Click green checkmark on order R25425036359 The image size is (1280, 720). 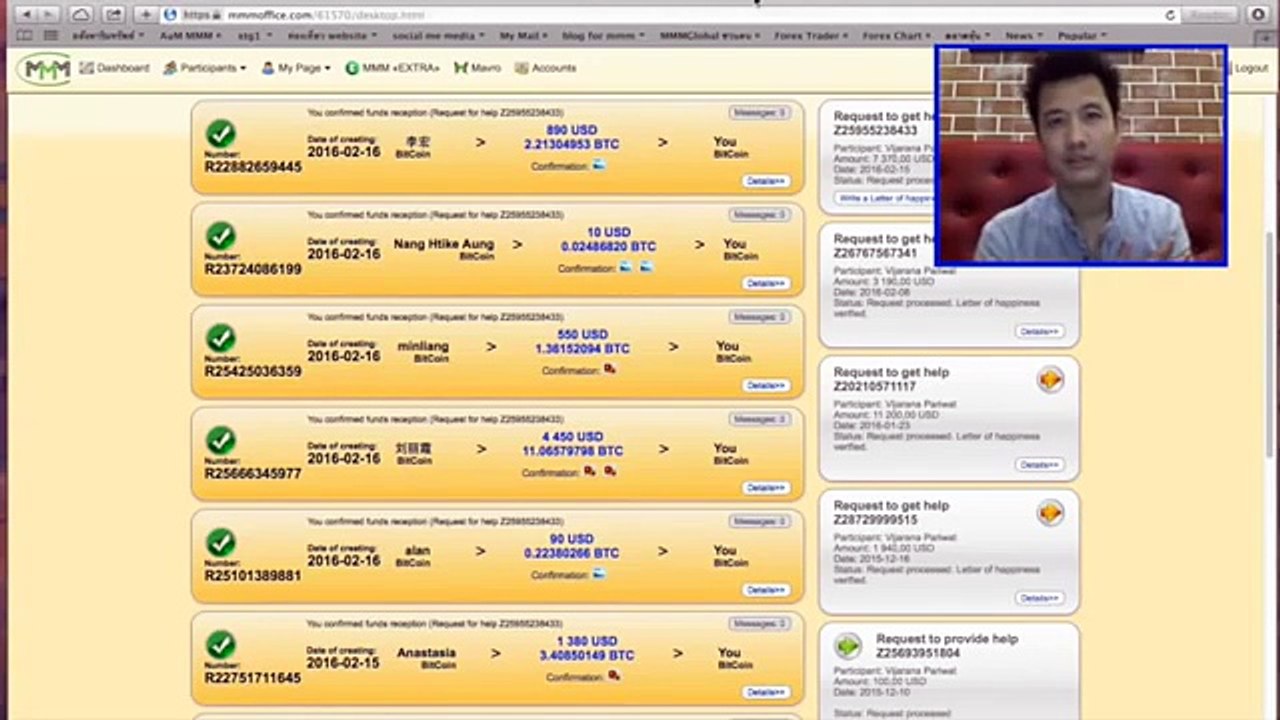tap(221, 338)
